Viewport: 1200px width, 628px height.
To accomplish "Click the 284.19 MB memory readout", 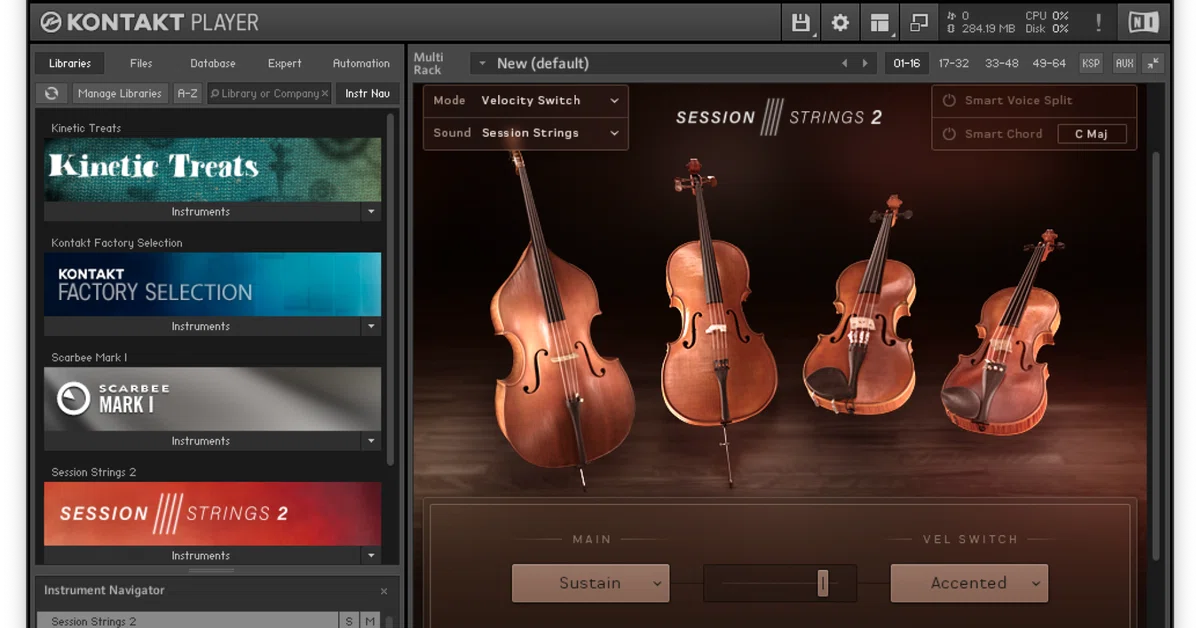I will coord(989,29).
